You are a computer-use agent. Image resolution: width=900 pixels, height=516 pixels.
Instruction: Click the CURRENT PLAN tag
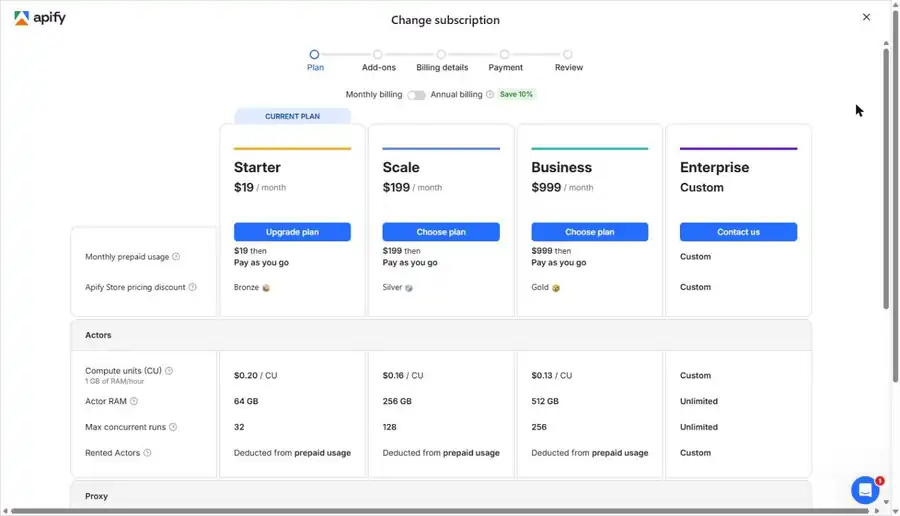click(x=292, y=116)
